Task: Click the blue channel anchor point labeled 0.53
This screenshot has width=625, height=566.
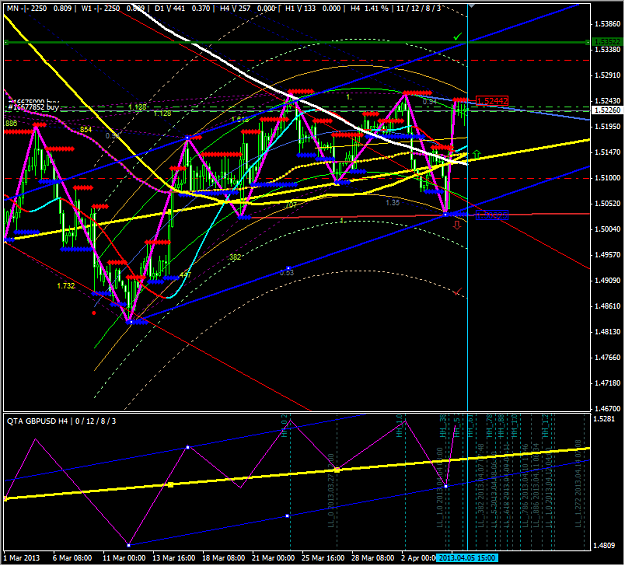Action: [289, 268]
